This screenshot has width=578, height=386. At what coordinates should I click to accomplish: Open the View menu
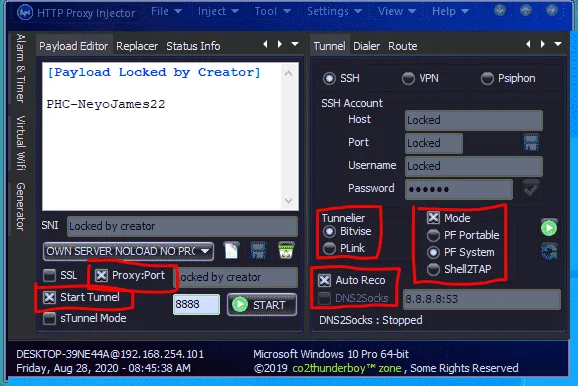(x=397, y=11)
